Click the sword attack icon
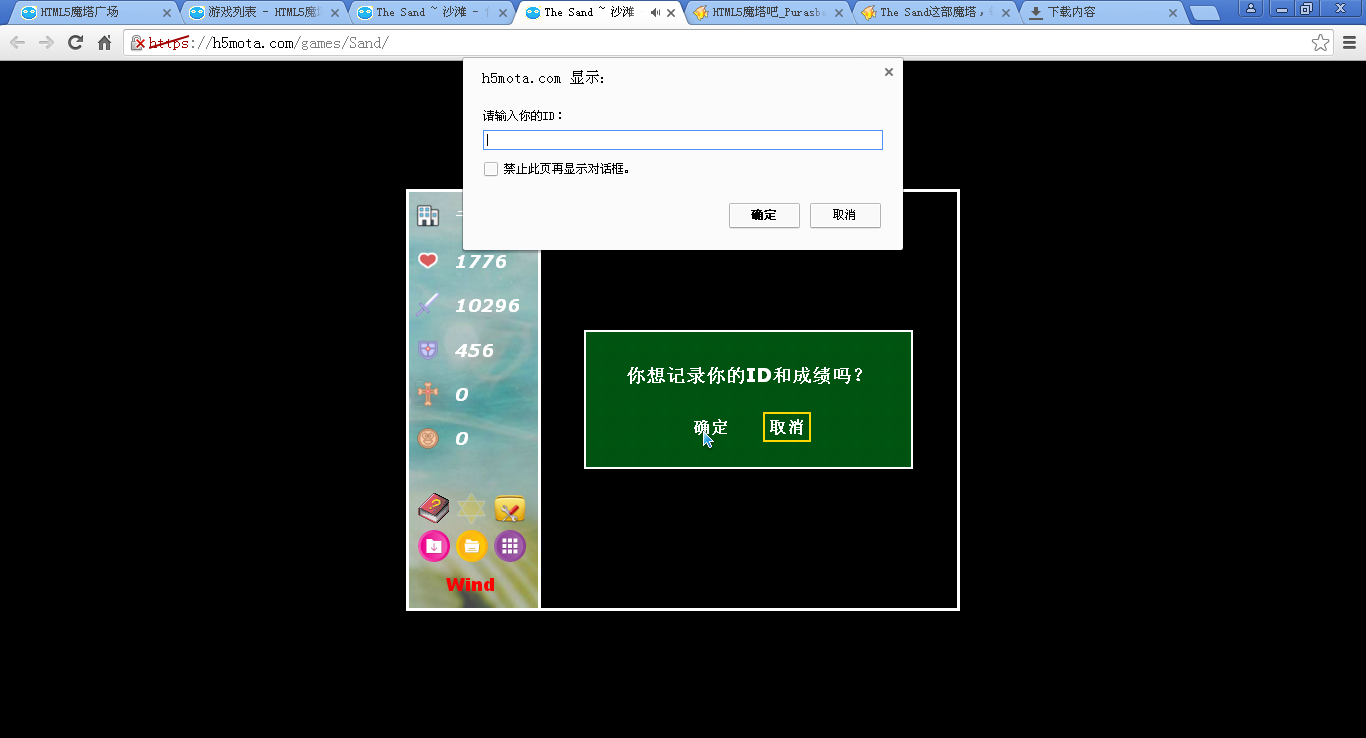 [x=428, y=305]
